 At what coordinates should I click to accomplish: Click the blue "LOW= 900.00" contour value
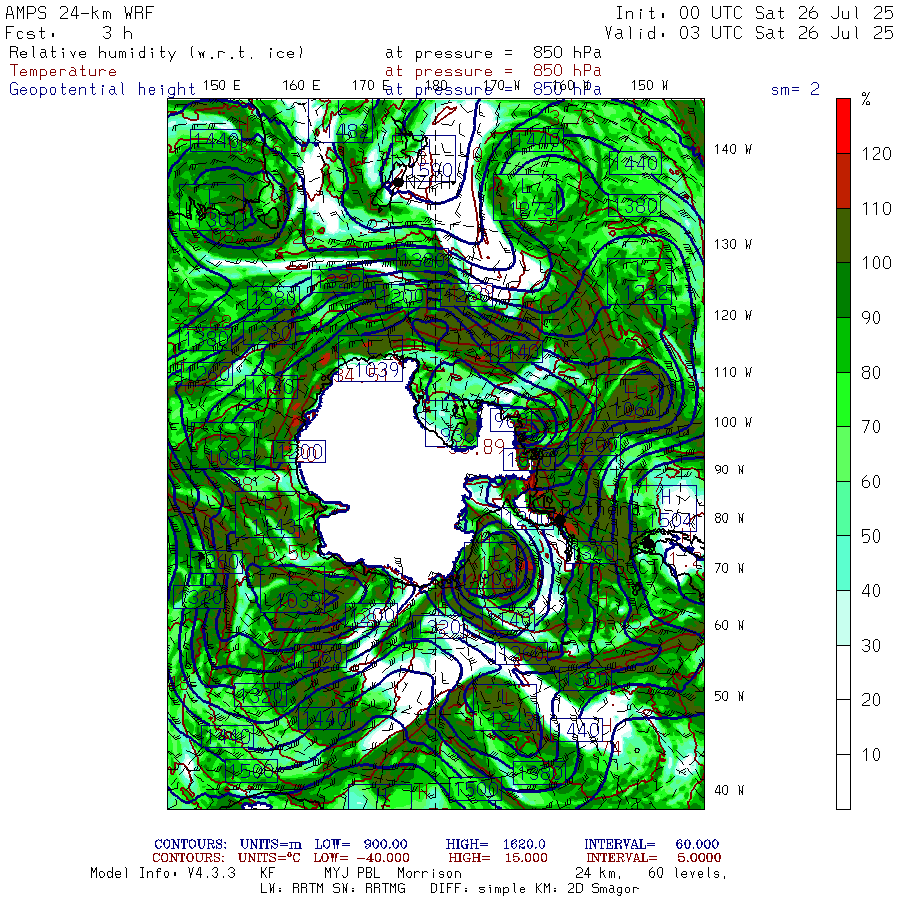tap(360, 844)
